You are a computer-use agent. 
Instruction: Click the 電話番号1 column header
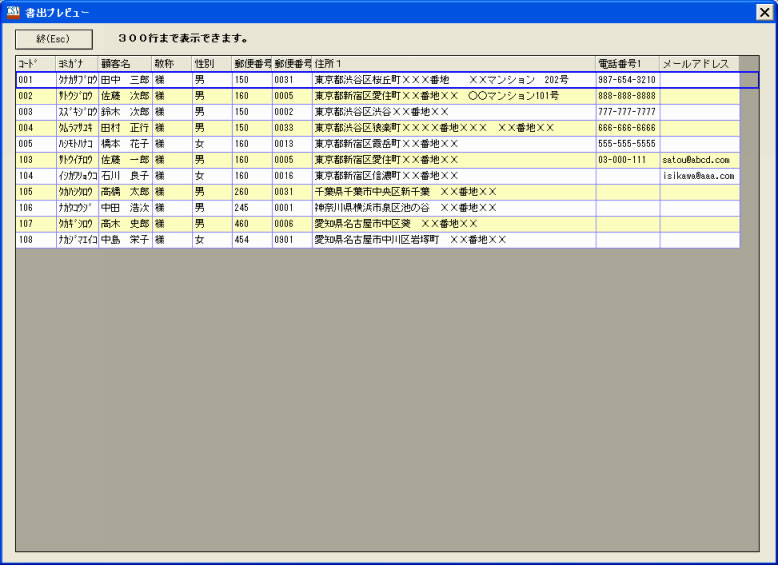pos(627,64)
